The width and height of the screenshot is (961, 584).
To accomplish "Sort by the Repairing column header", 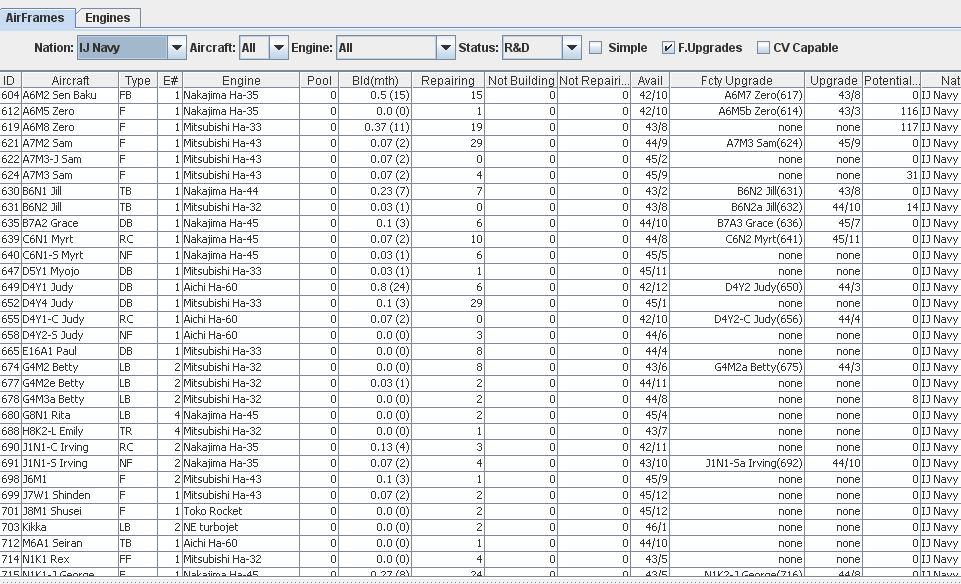I will coord(448,80).
